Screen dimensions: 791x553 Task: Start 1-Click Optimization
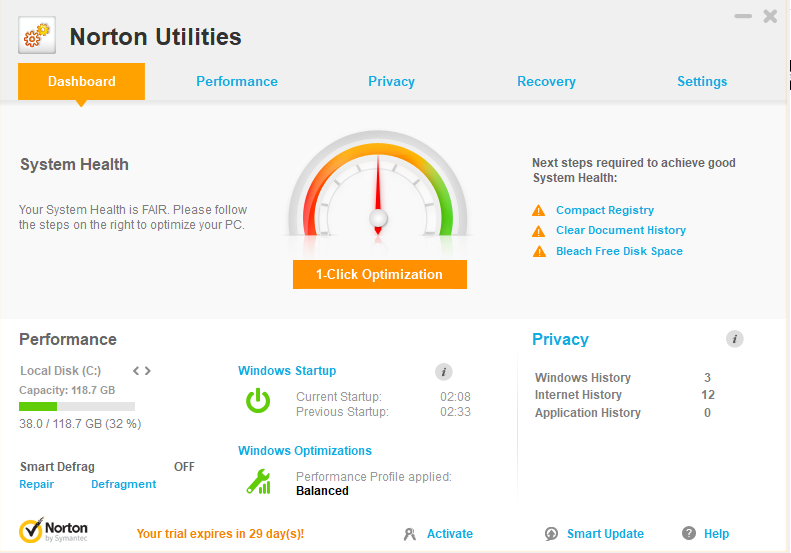click(379, 274)
